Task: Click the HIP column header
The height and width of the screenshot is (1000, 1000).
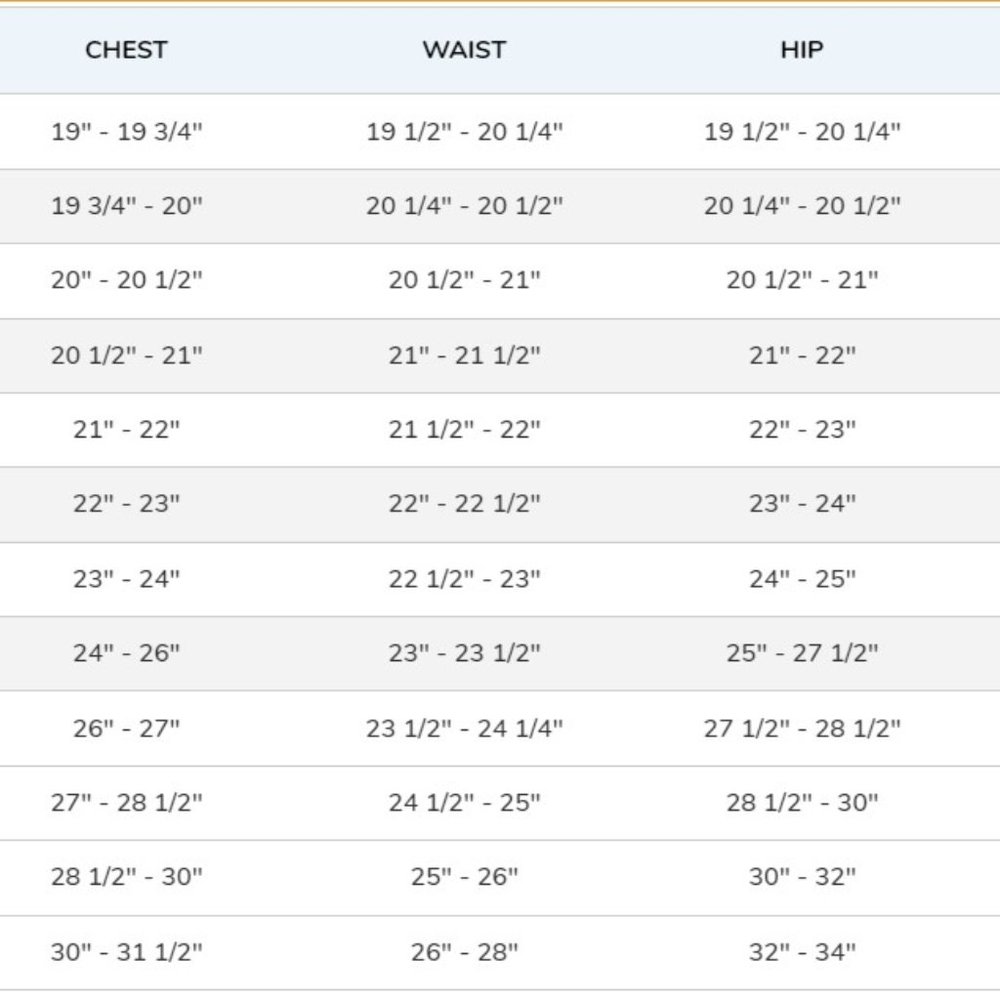Action: tap(802, 50)
